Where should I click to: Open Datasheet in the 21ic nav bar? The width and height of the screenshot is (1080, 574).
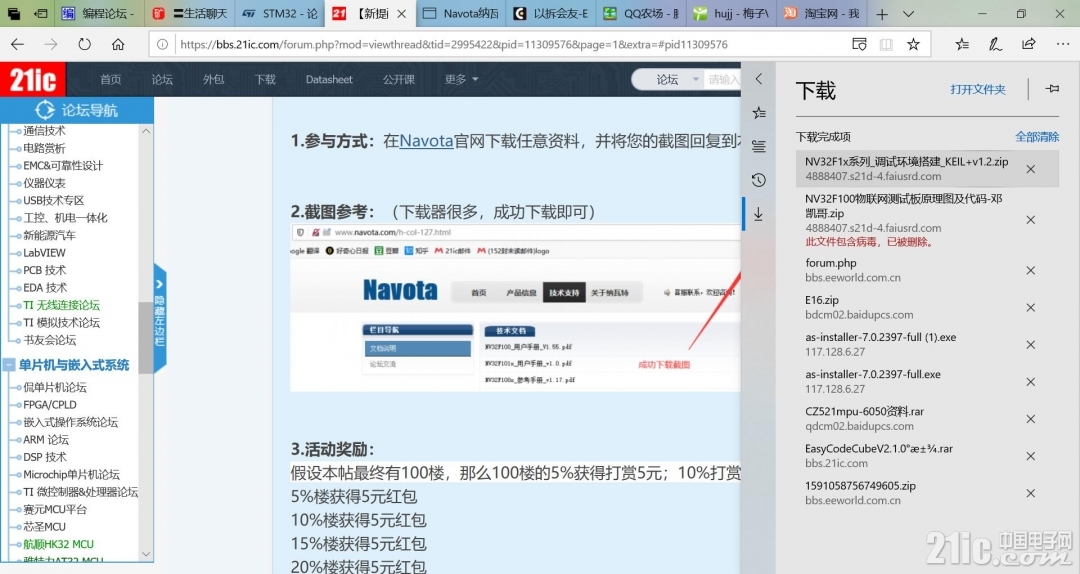pos(329,79)
